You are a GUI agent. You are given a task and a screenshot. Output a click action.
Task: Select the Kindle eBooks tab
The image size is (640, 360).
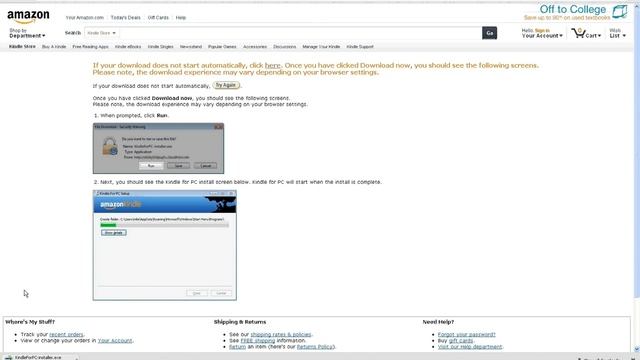click(128, 47)
